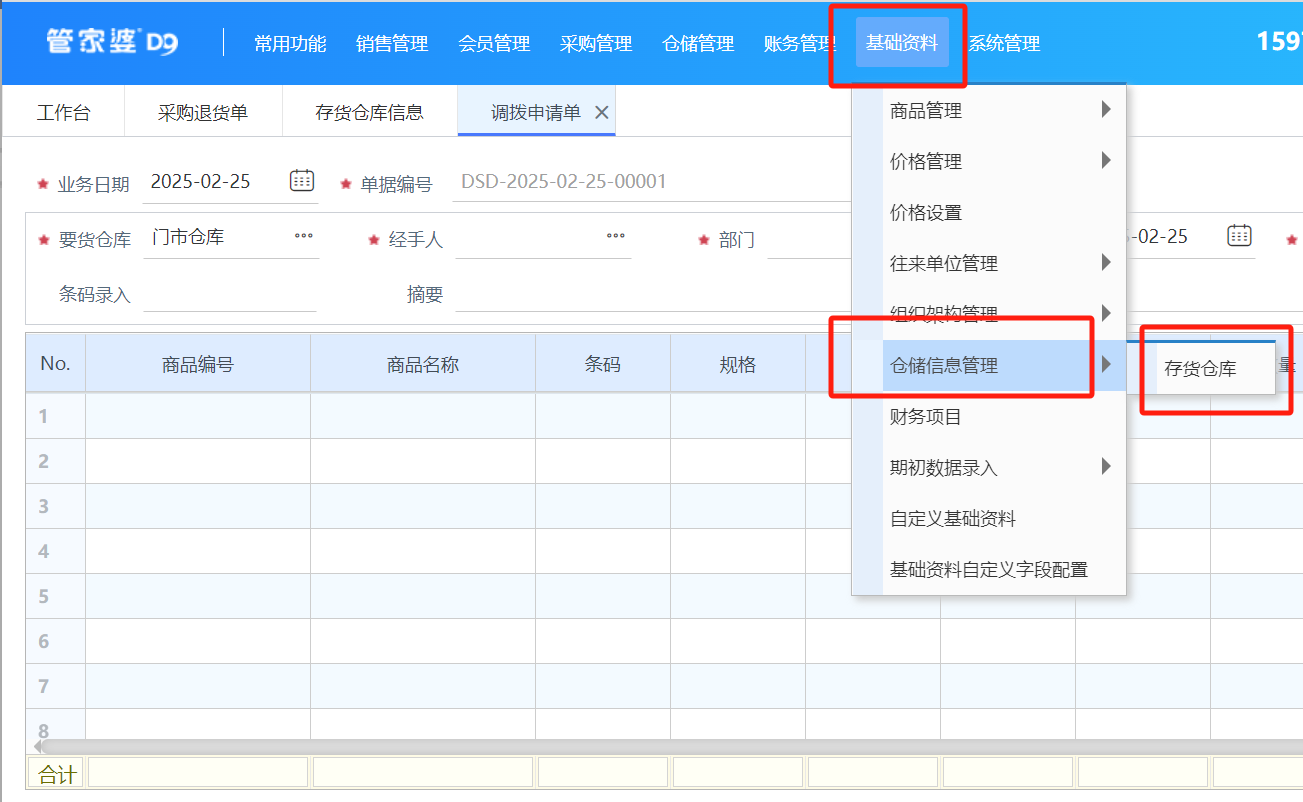Image resolution: width=1303 pixels, height=802 pixels.
Task: Open 仓储管理 in the top navigation
Action: (698, 44)
